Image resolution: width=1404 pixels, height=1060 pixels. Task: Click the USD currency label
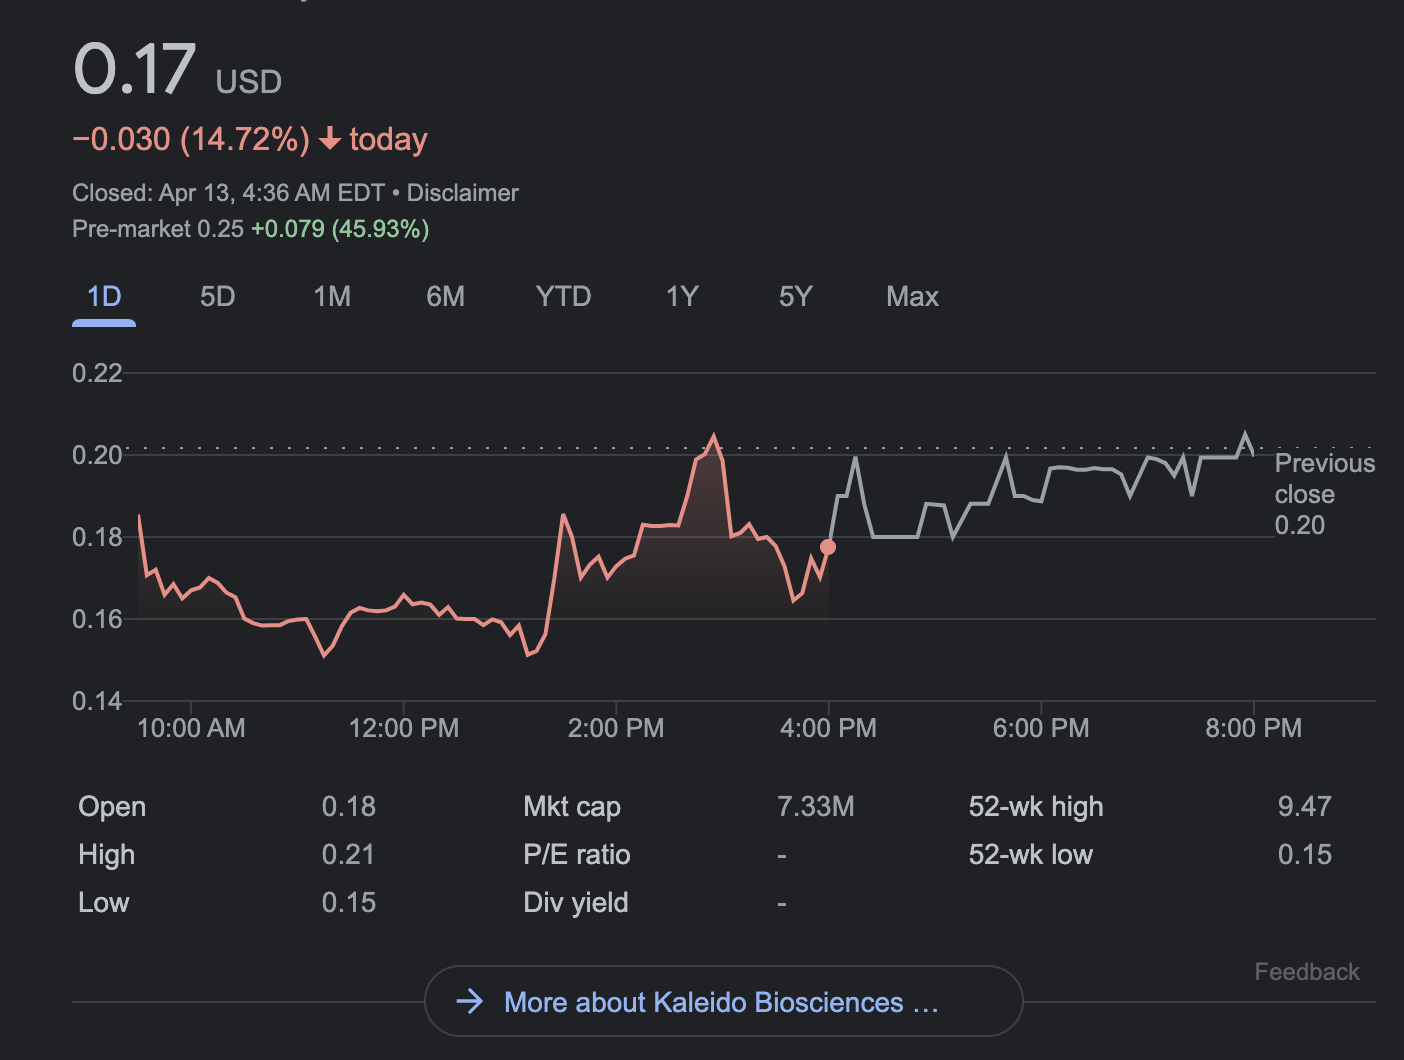(x=249, y=82)
